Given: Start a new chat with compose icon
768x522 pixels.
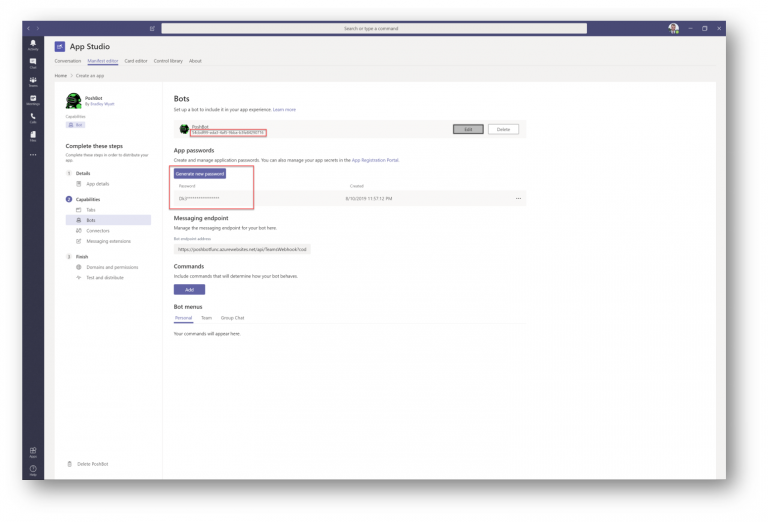Looking at the screenshot, I should 152,28.
